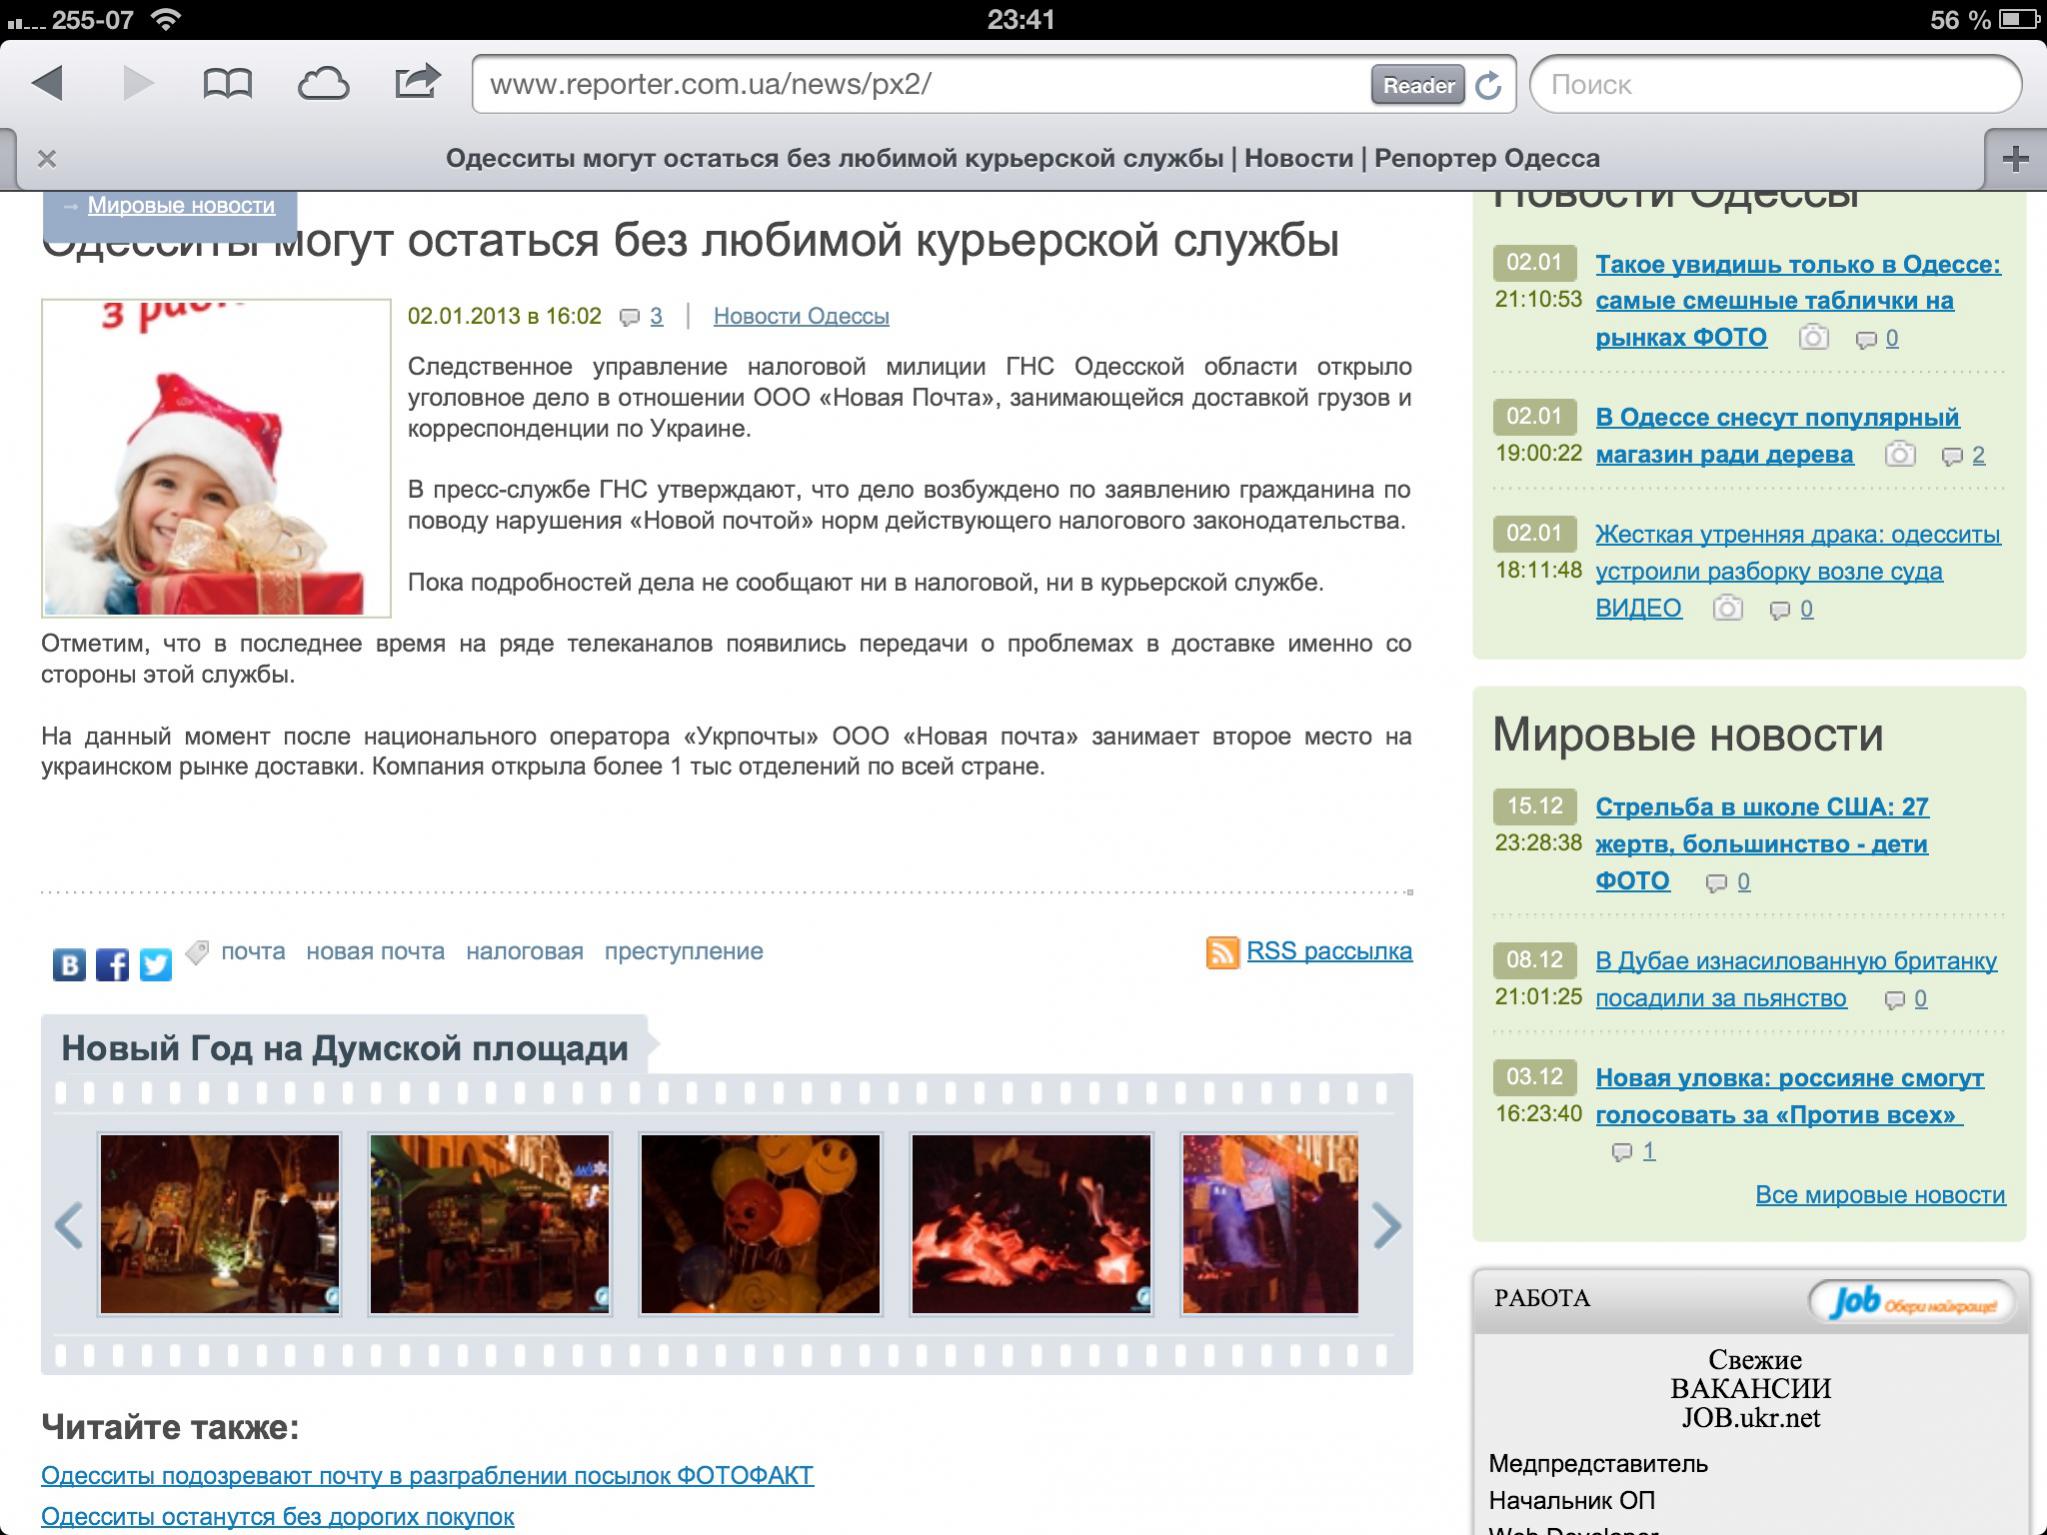The image size is (2047, 1535).
Task: Open new tab with plus button
Action: click(x=2015, y=158)
